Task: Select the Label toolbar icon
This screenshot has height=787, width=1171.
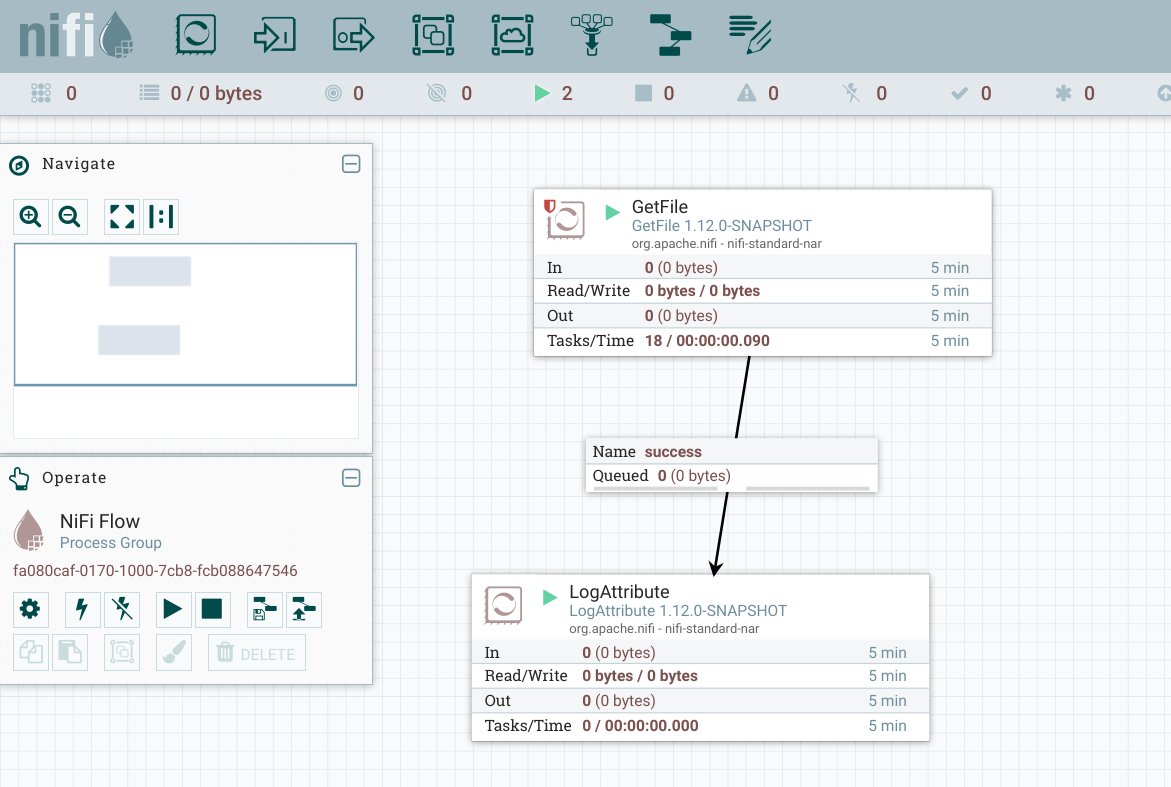Action: tap(750, 34)
